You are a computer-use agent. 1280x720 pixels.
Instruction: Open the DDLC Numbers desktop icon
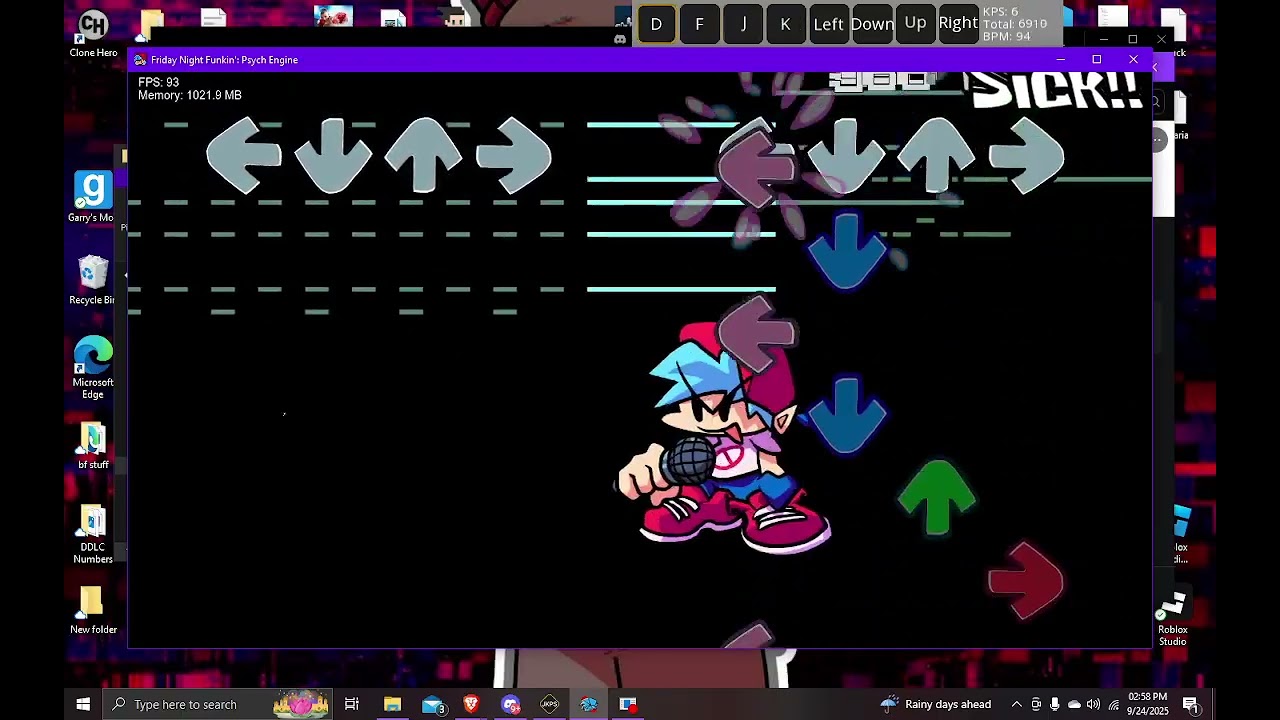click(x=93, y=535)
